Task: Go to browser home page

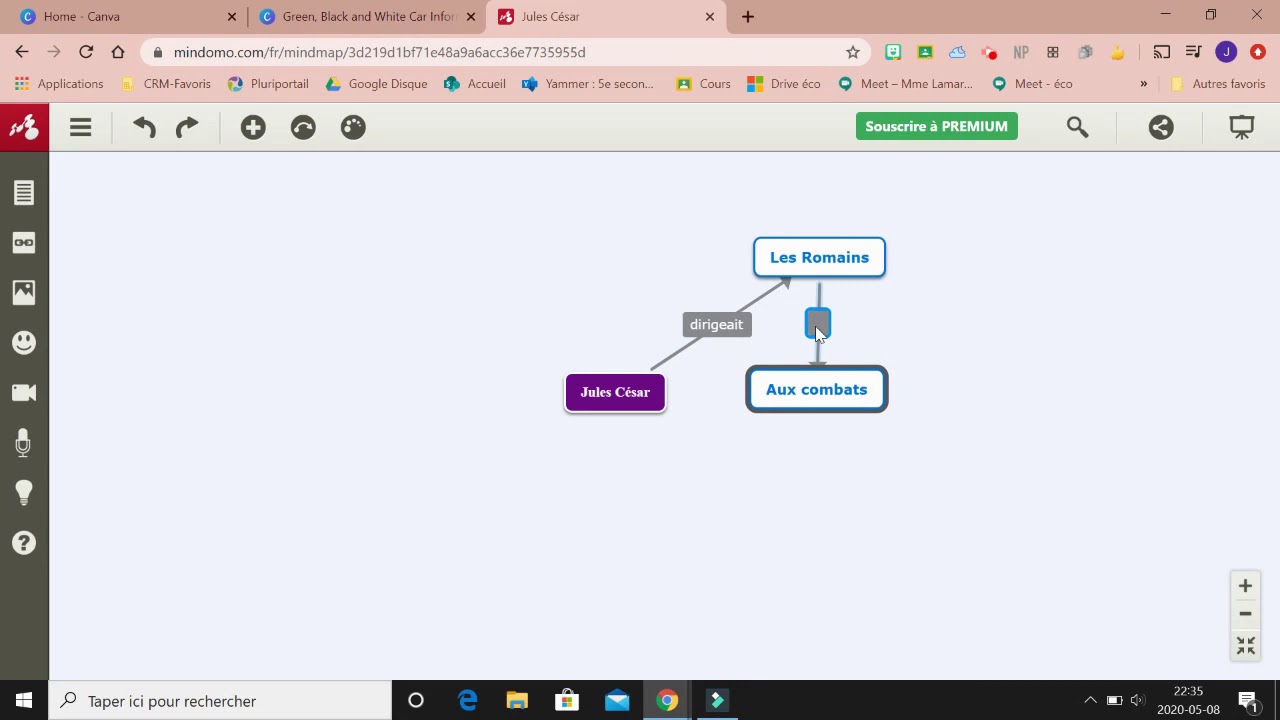Action: pos(118,52)
